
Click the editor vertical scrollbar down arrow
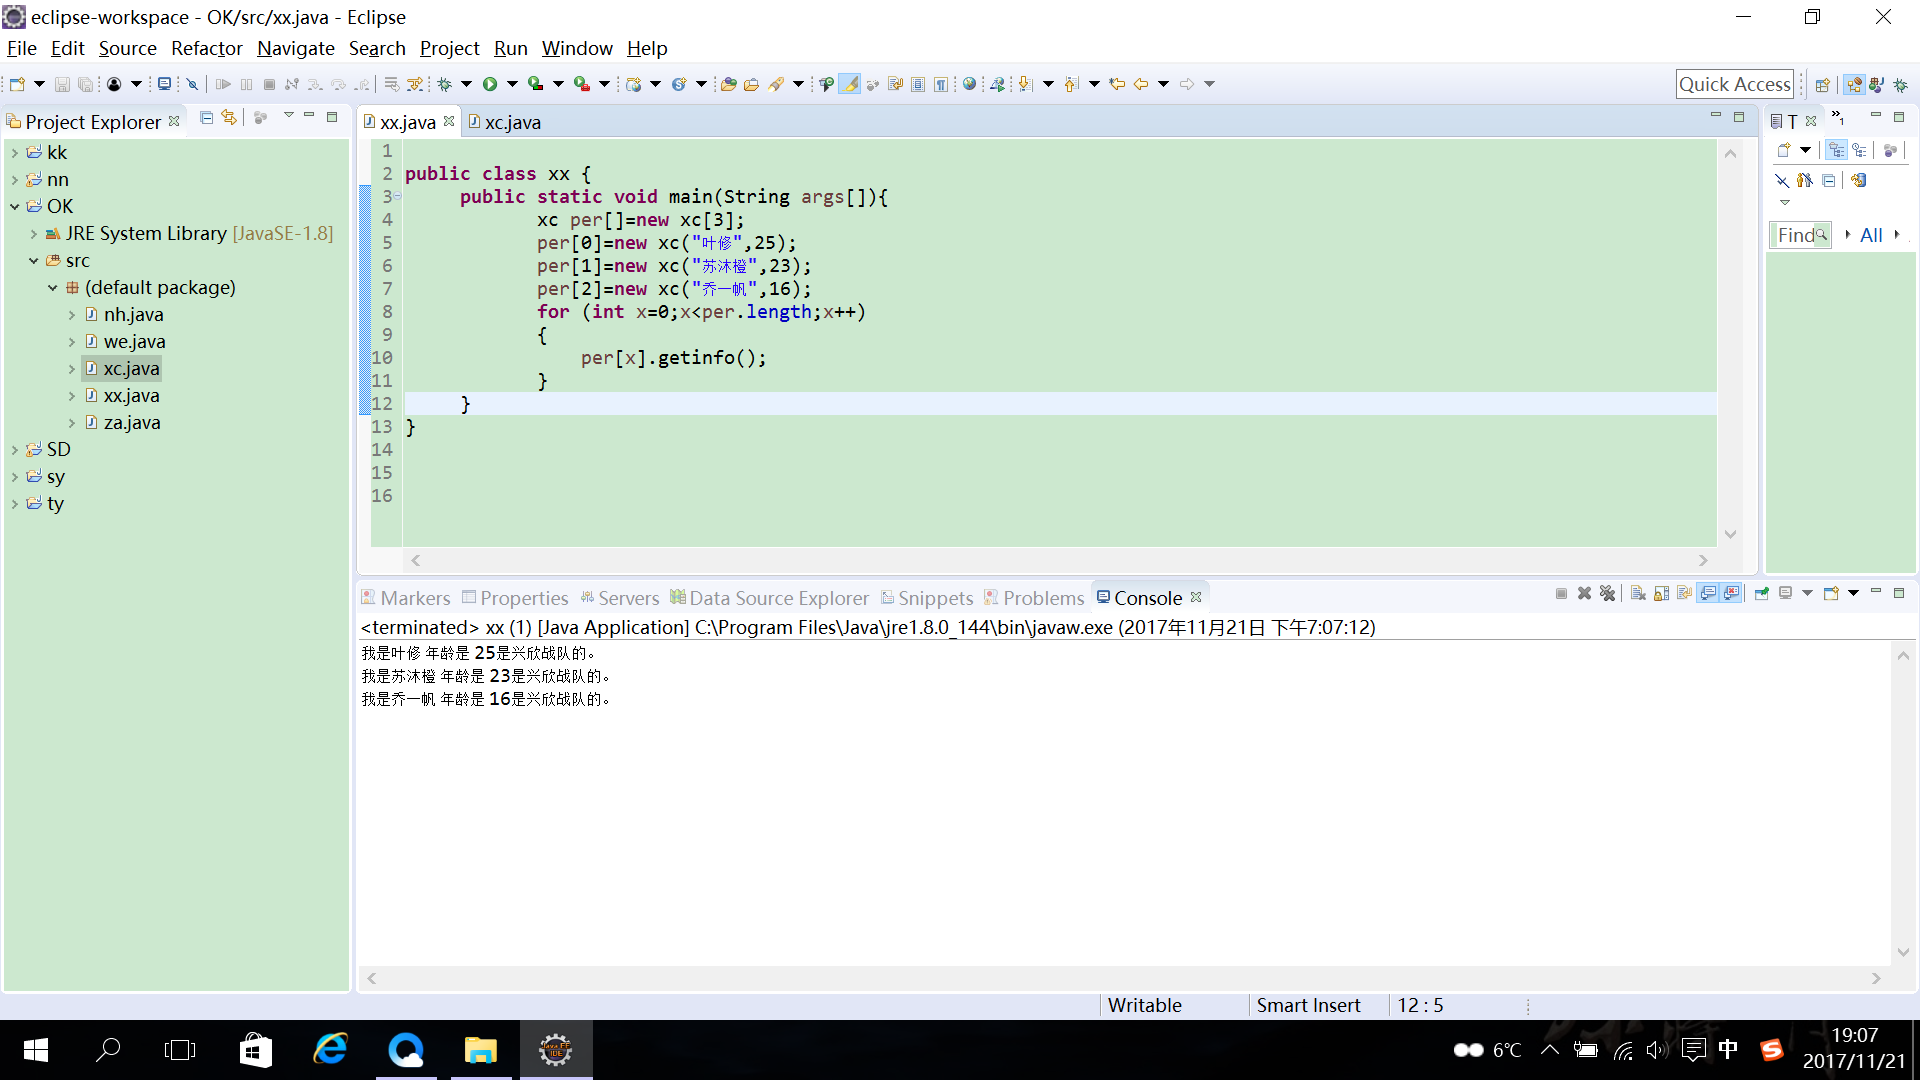click(1730, 534)
